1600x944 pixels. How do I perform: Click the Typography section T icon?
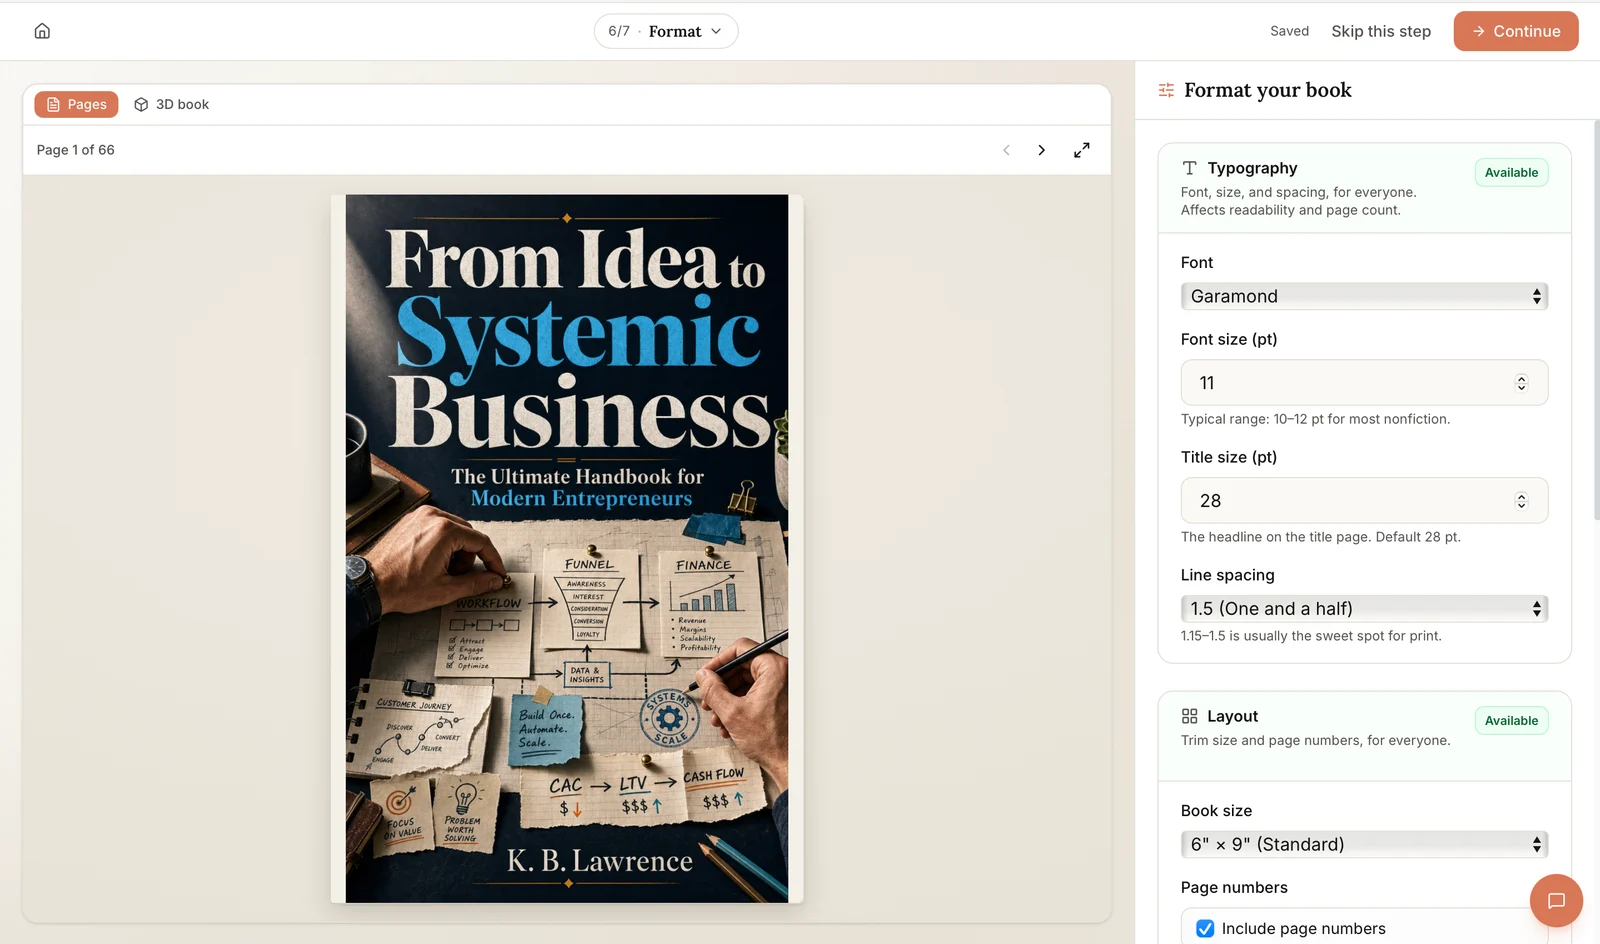click(1189, 168)
